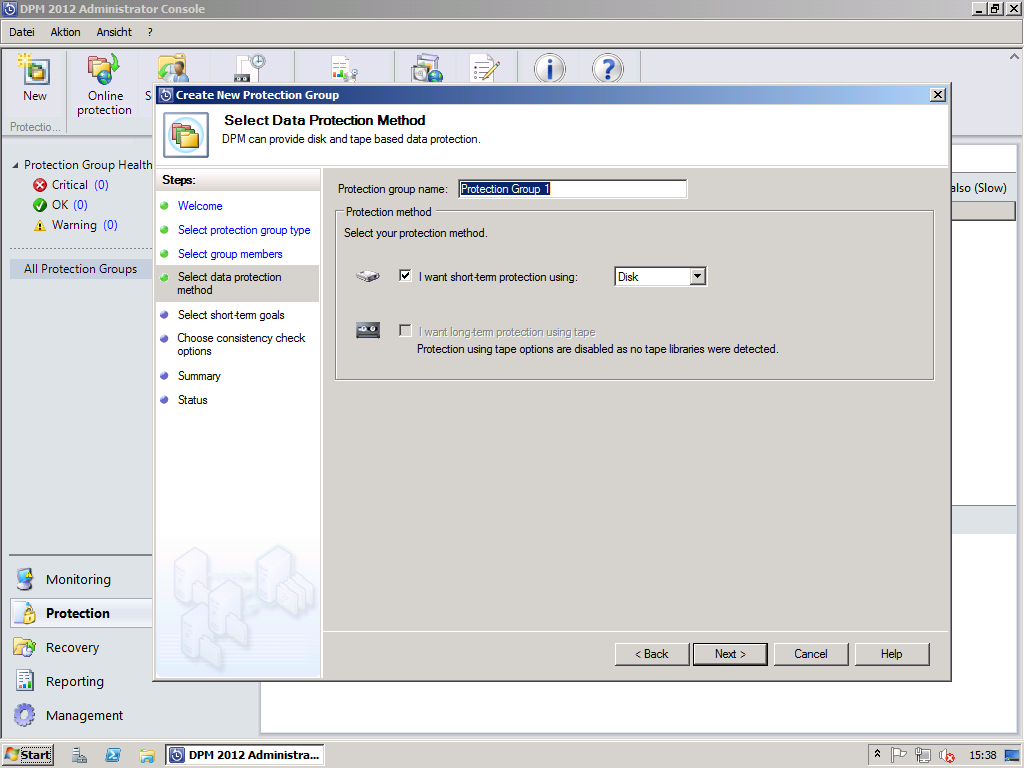
Task: Click the show desktop tray icon
Action: pos(1012,755)
